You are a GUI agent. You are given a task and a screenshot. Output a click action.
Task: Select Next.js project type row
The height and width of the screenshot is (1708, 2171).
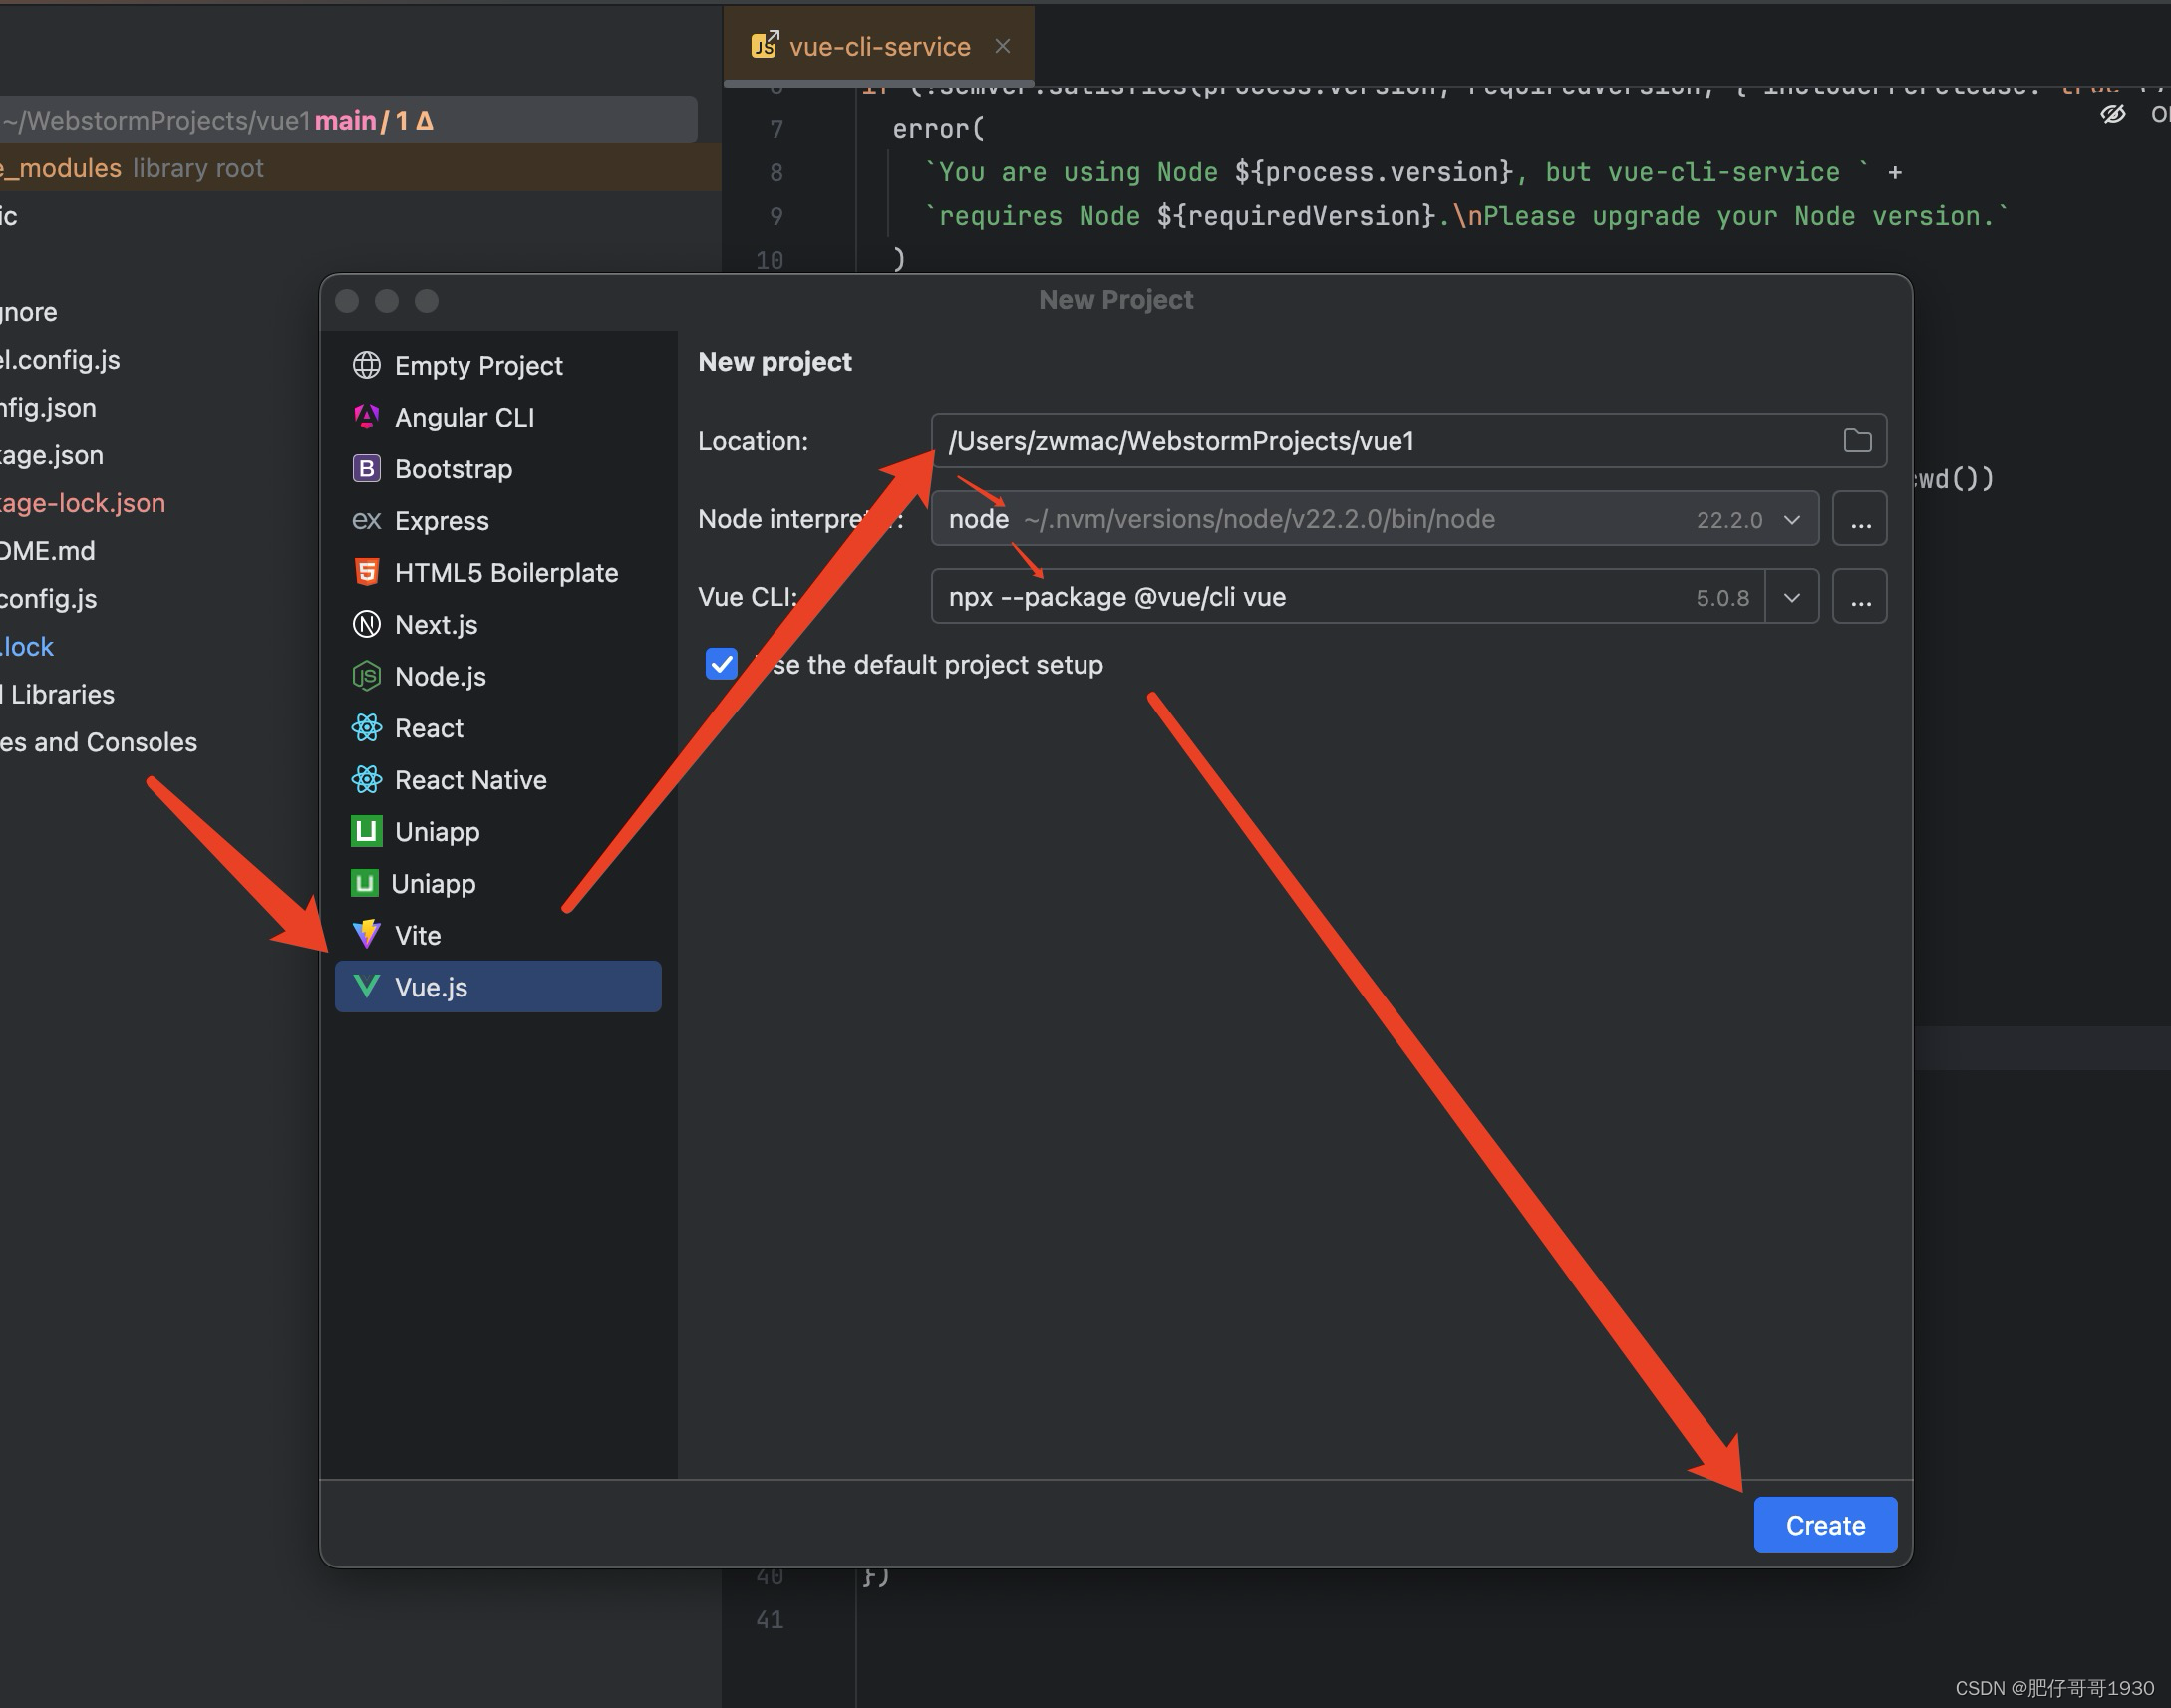tap(498, 625)
